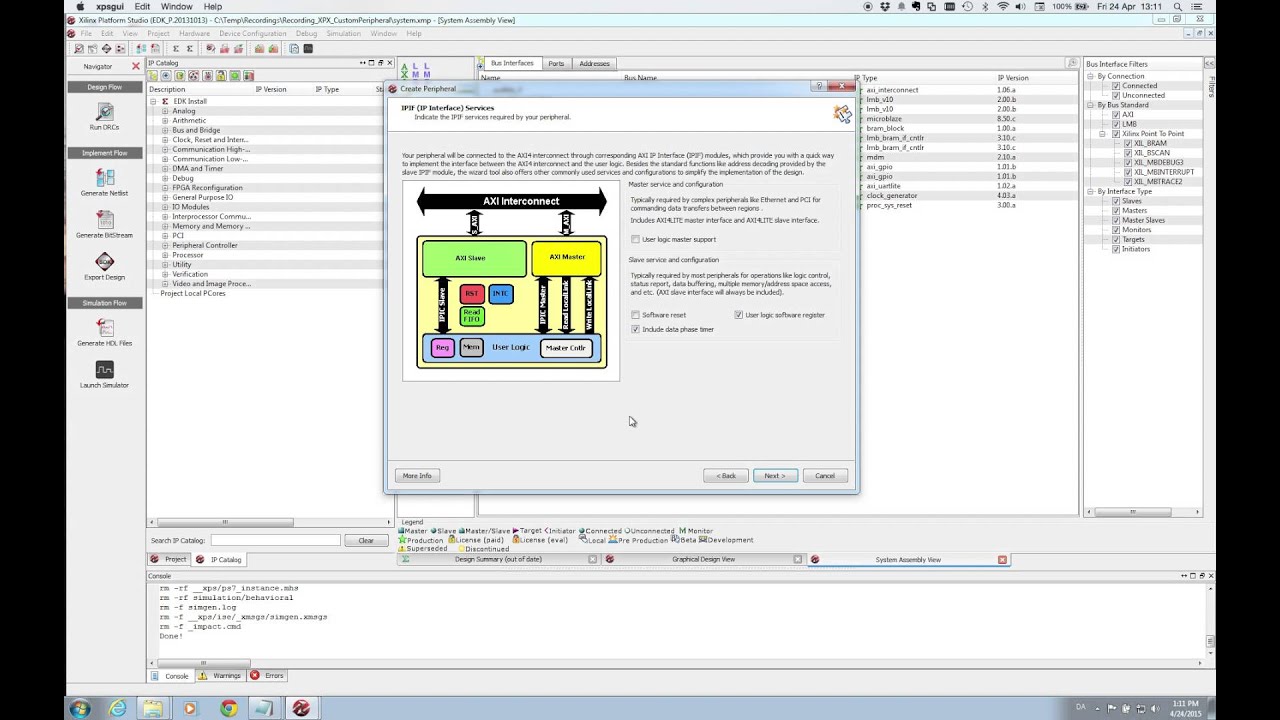Expand the Processor category

click(x=165, y=255)
